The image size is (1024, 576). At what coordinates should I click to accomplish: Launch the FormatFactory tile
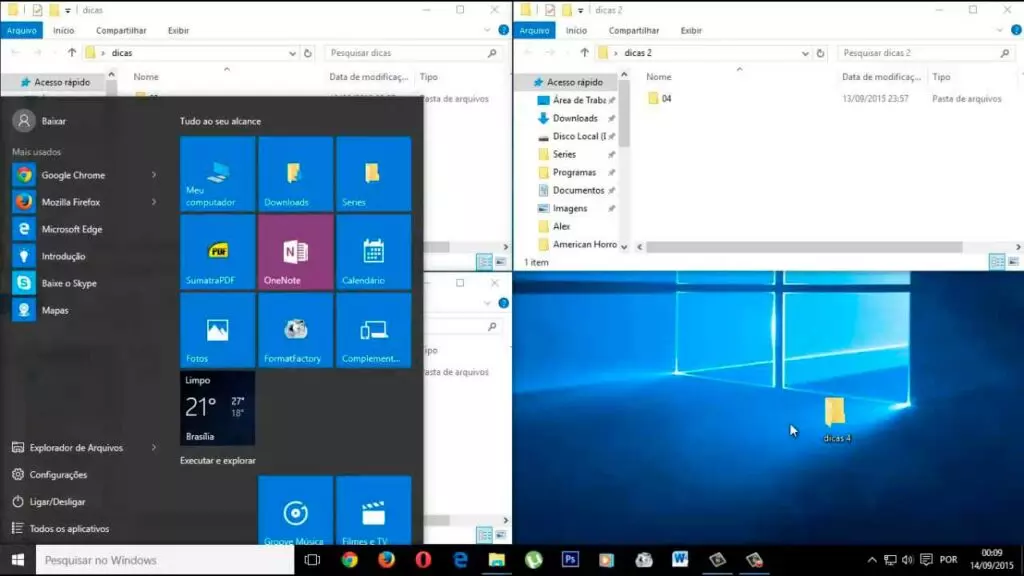(295, 330)
